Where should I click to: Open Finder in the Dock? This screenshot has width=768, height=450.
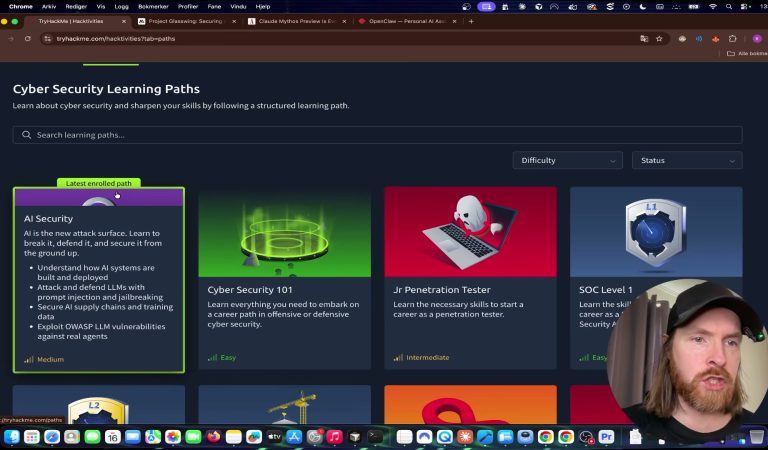(x=12, y=436)
